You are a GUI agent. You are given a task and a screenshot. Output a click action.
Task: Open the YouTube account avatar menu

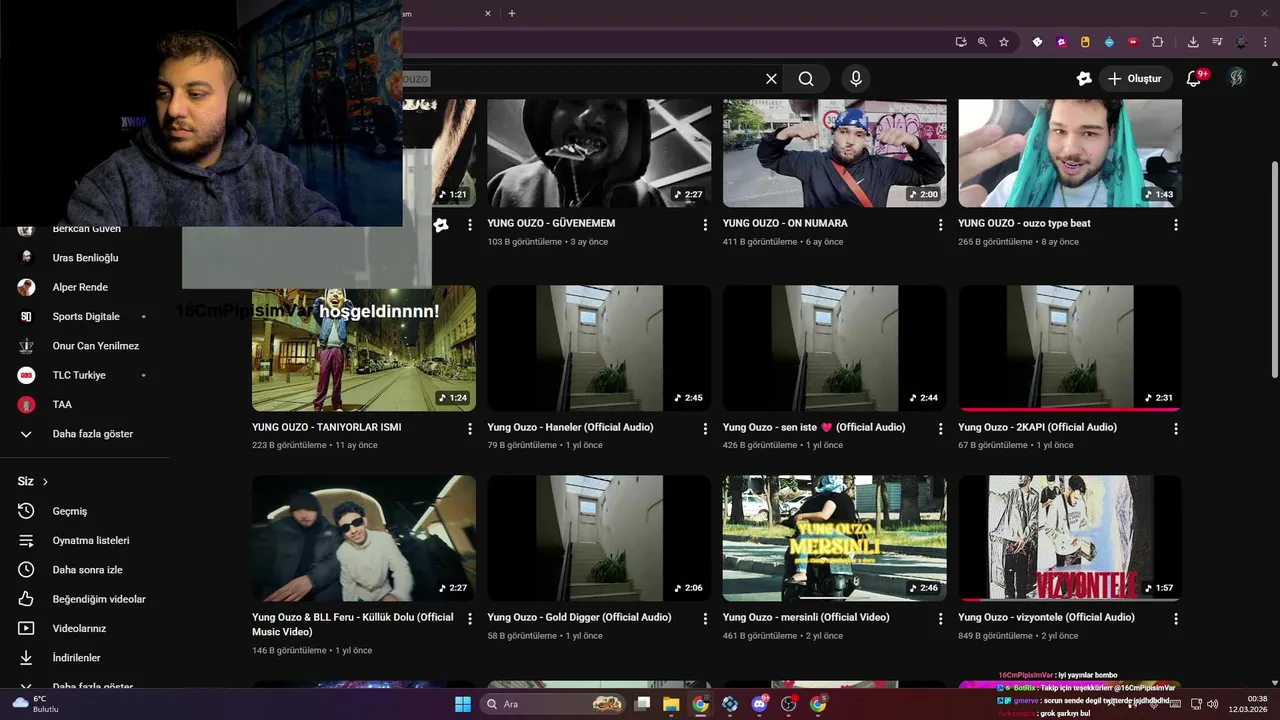pos(1237,79)
